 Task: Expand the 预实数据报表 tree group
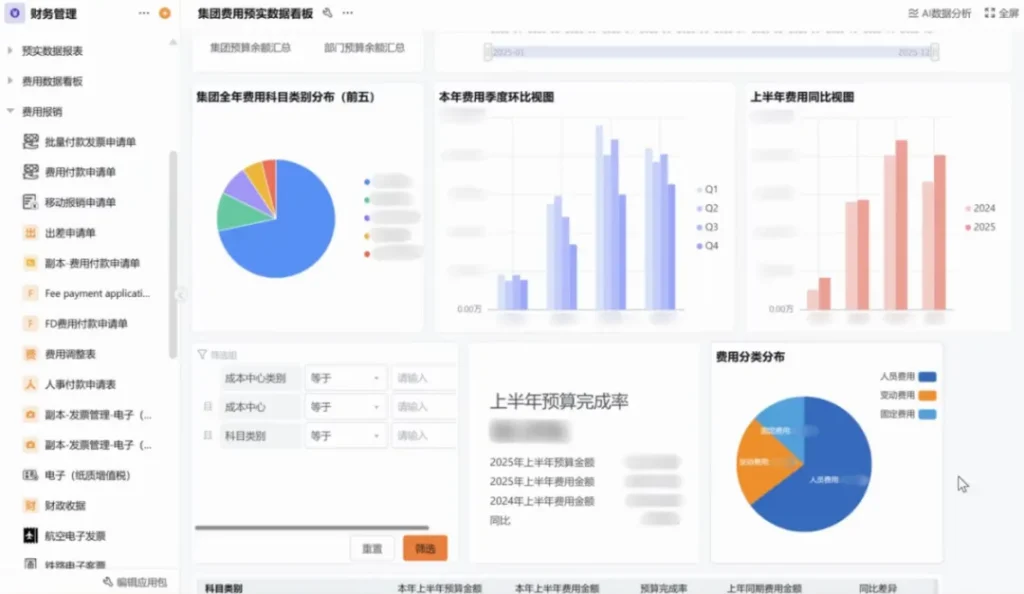[10, 51]
